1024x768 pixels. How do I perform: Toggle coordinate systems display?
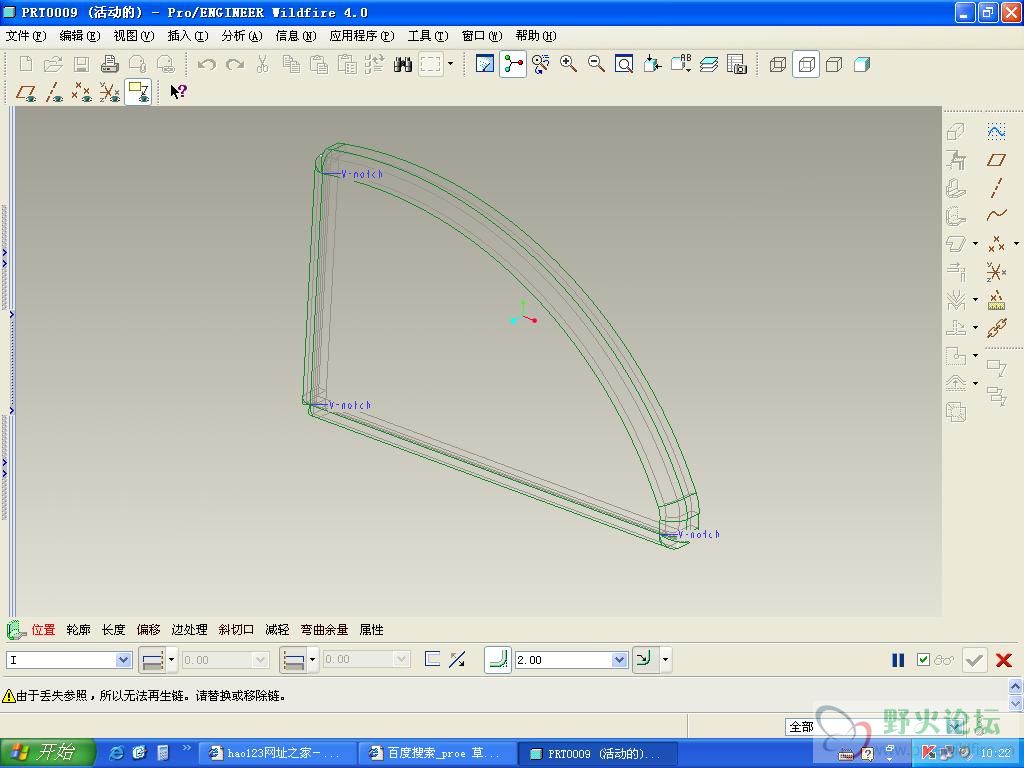[110, 92]
